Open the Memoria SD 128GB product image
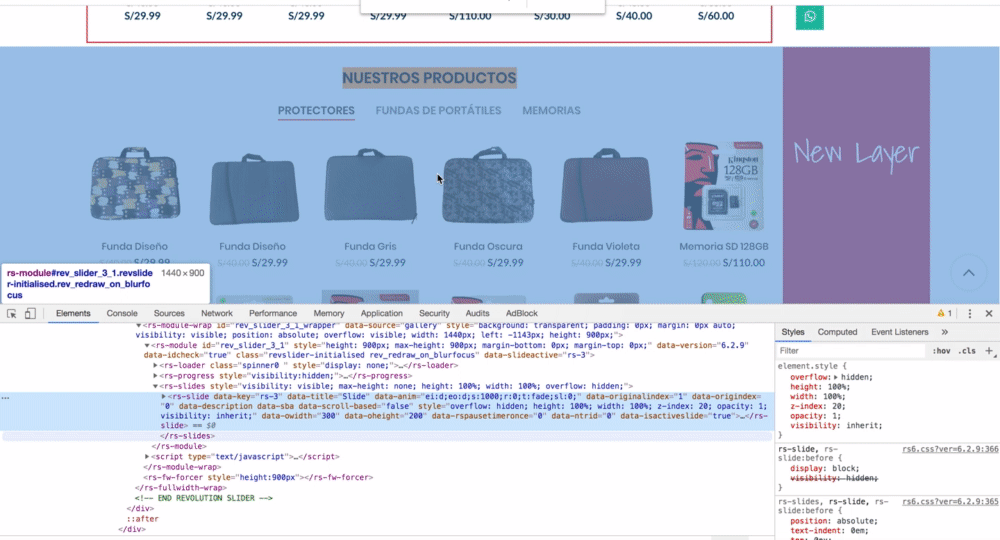The image size is (1000, 540). pos(724,186)
